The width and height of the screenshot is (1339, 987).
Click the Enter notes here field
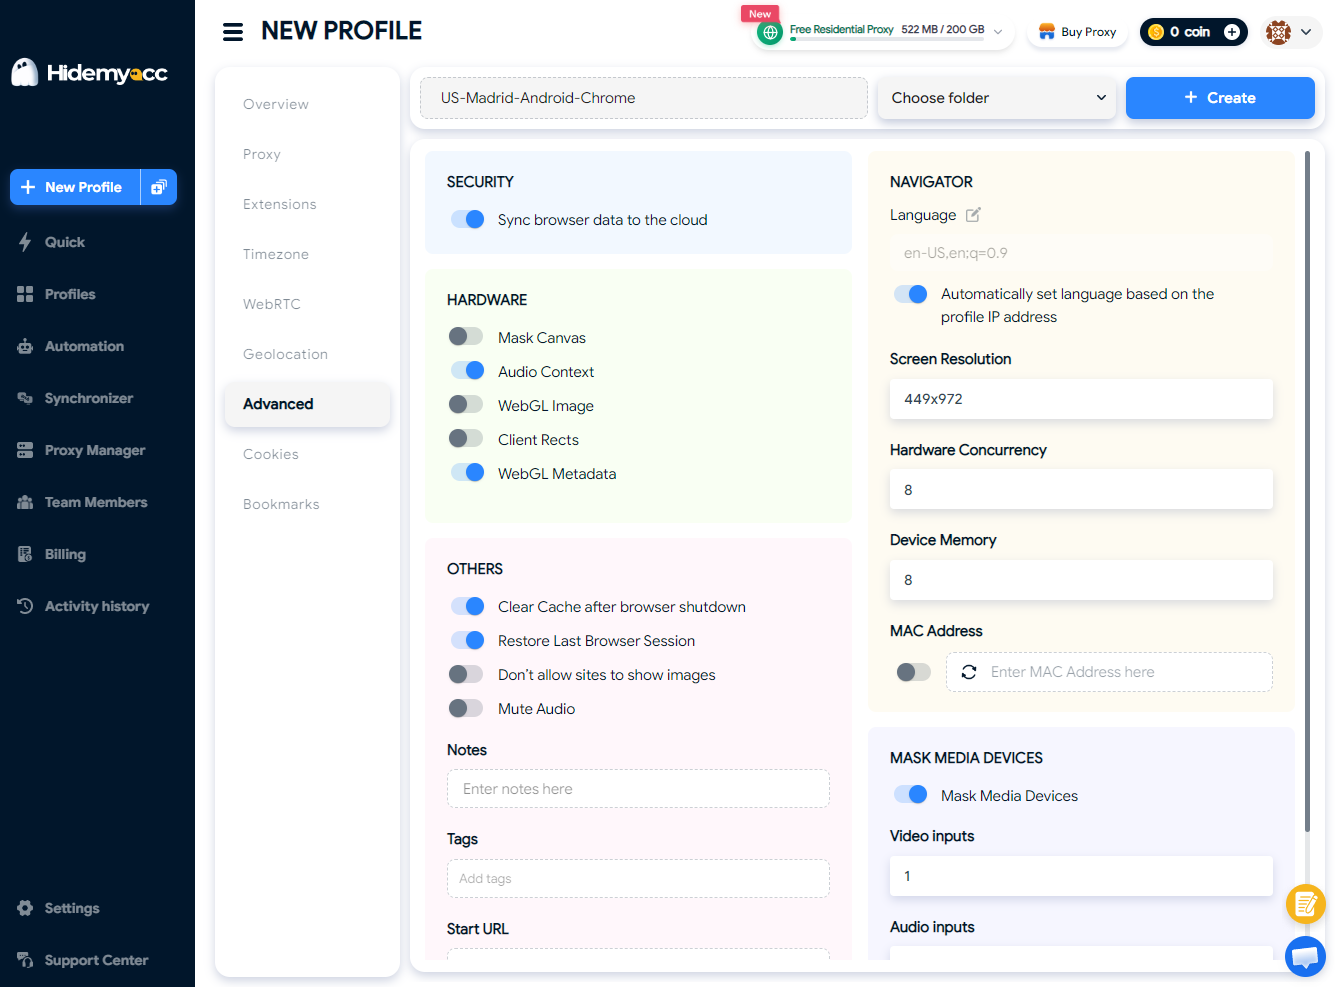tap(638, 789)
